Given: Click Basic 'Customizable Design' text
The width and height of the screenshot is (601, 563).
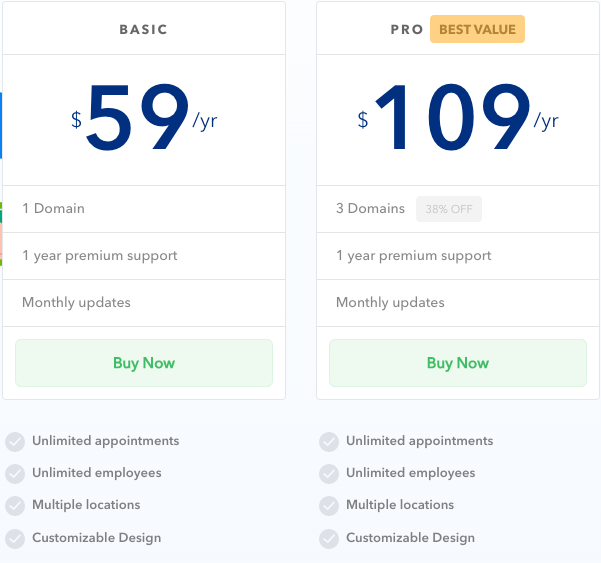Looking at the screenshot, I should pos(97,538).
